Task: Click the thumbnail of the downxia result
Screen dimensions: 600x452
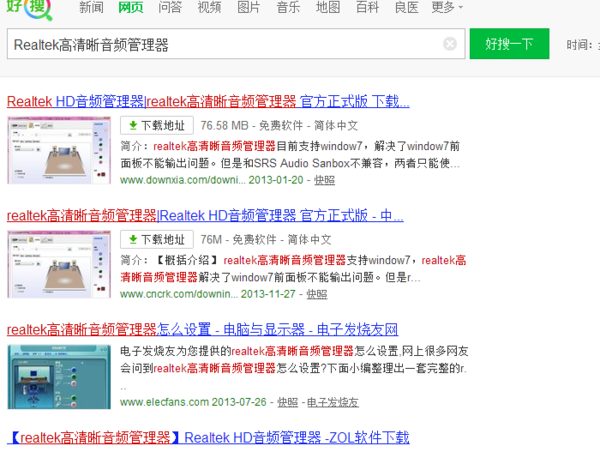Action: click(59, 150)
